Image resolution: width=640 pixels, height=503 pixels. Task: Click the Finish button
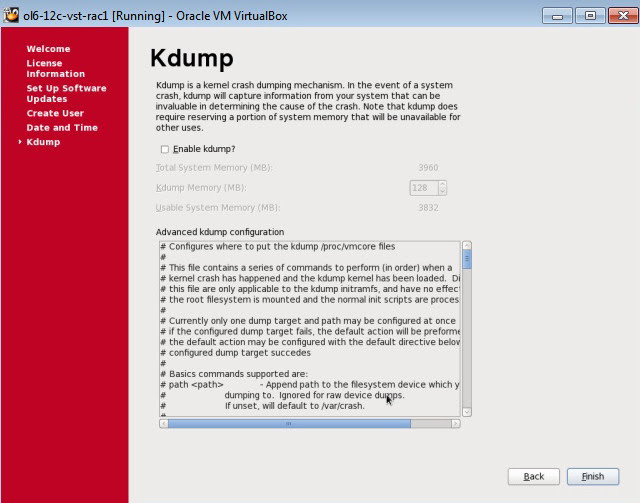(593, 476)
